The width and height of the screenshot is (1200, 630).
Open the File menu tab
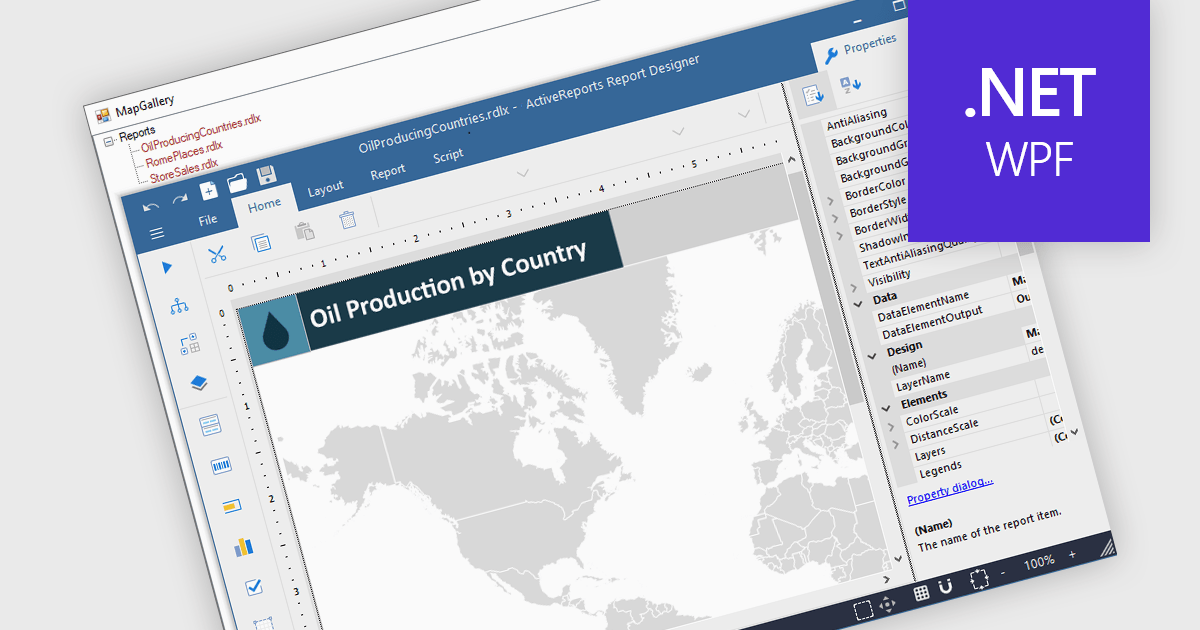pyautogui.click(x=208, y=220)
